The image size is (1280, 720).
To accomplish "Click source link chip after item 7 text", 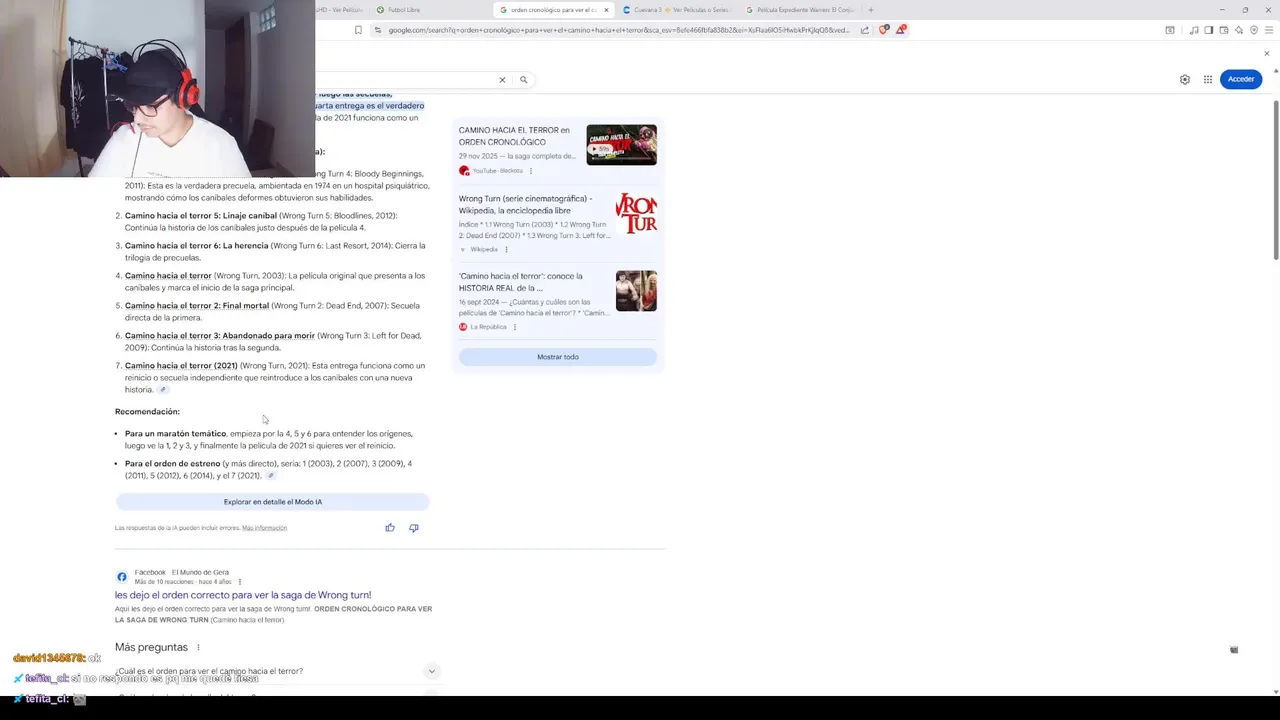I will (x=163, y=390).
